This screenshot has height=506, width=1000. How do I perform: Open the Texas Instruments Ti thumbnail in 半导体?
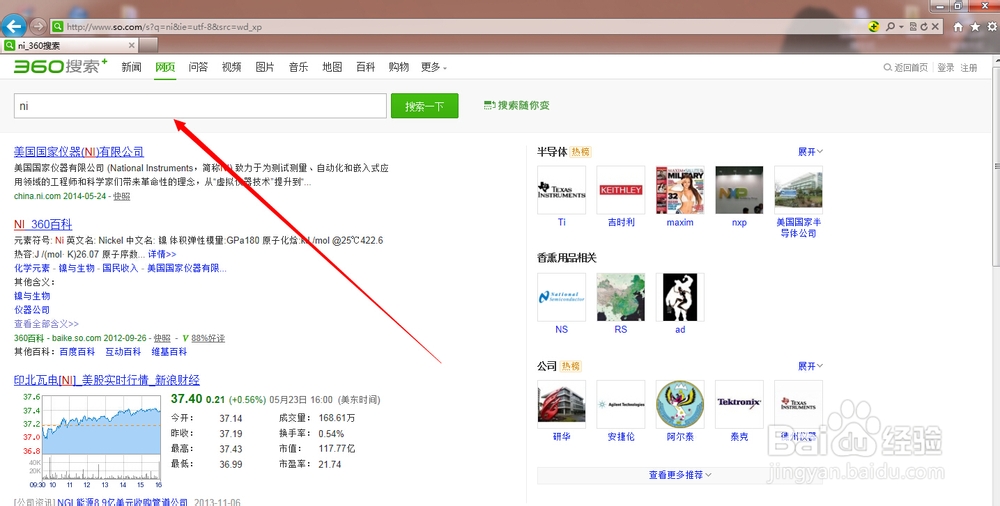tap(561, 190)
